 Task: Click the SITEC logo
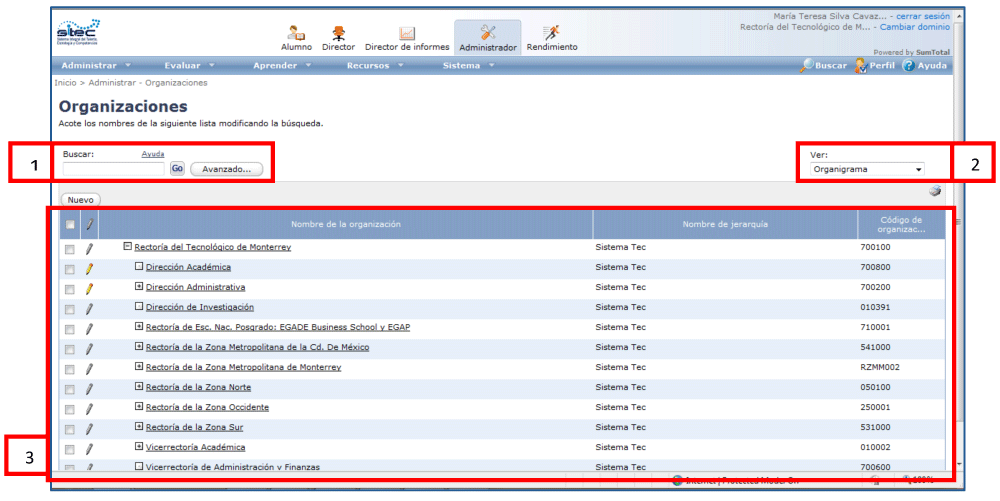[78, 33]
